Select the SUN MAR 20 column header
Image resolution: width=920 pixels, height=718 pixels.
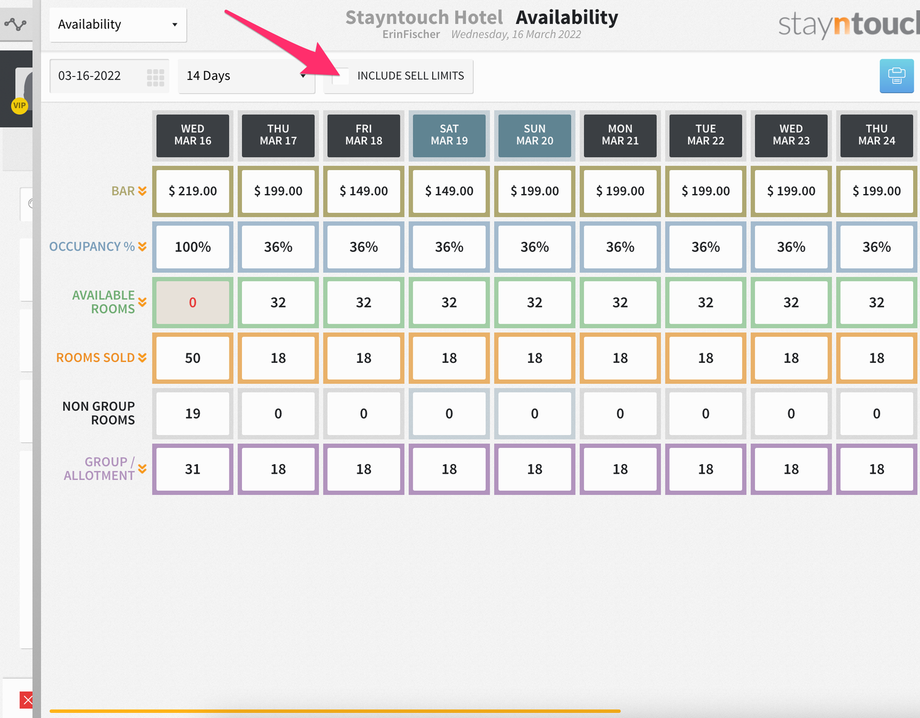pos(535,135)
